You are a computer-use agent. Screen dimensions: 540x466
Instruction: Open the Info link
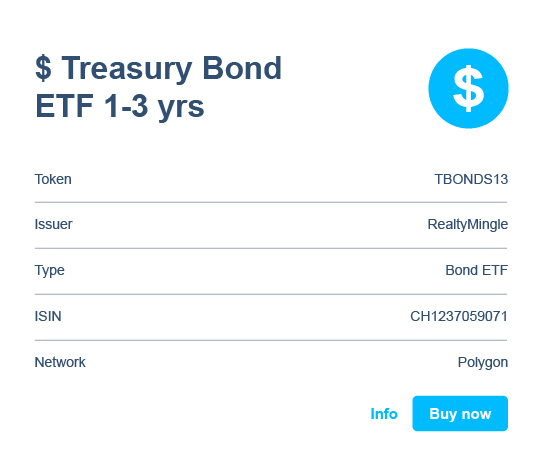tap(384, 414)
